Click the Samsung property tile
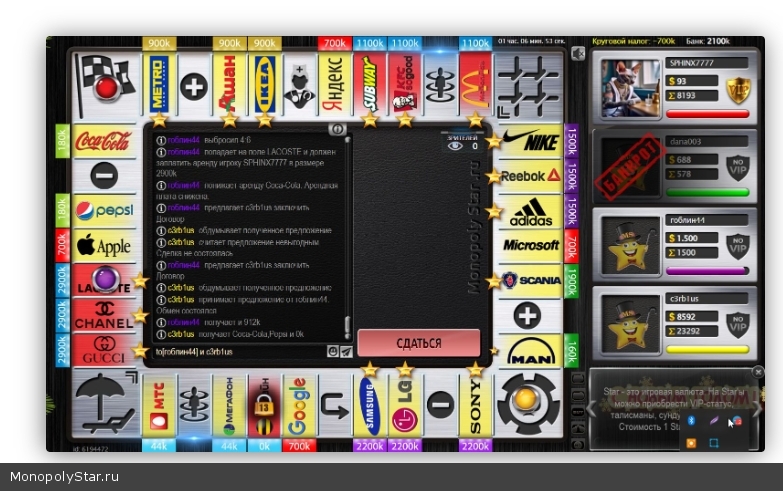The height and width of the screenshot is (491, 783). [x=369, y=406]
